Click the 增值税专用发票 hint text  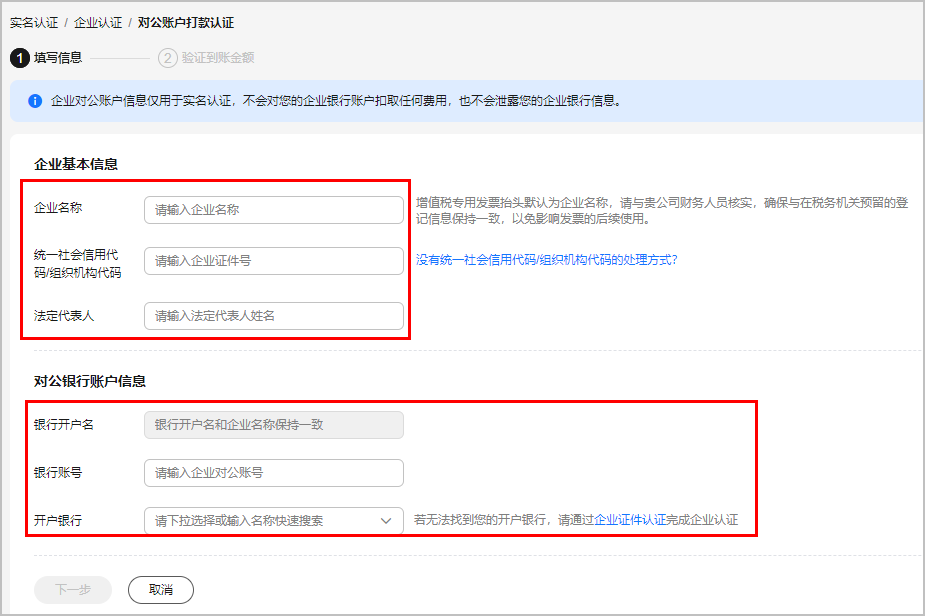[x=662, y=211]
